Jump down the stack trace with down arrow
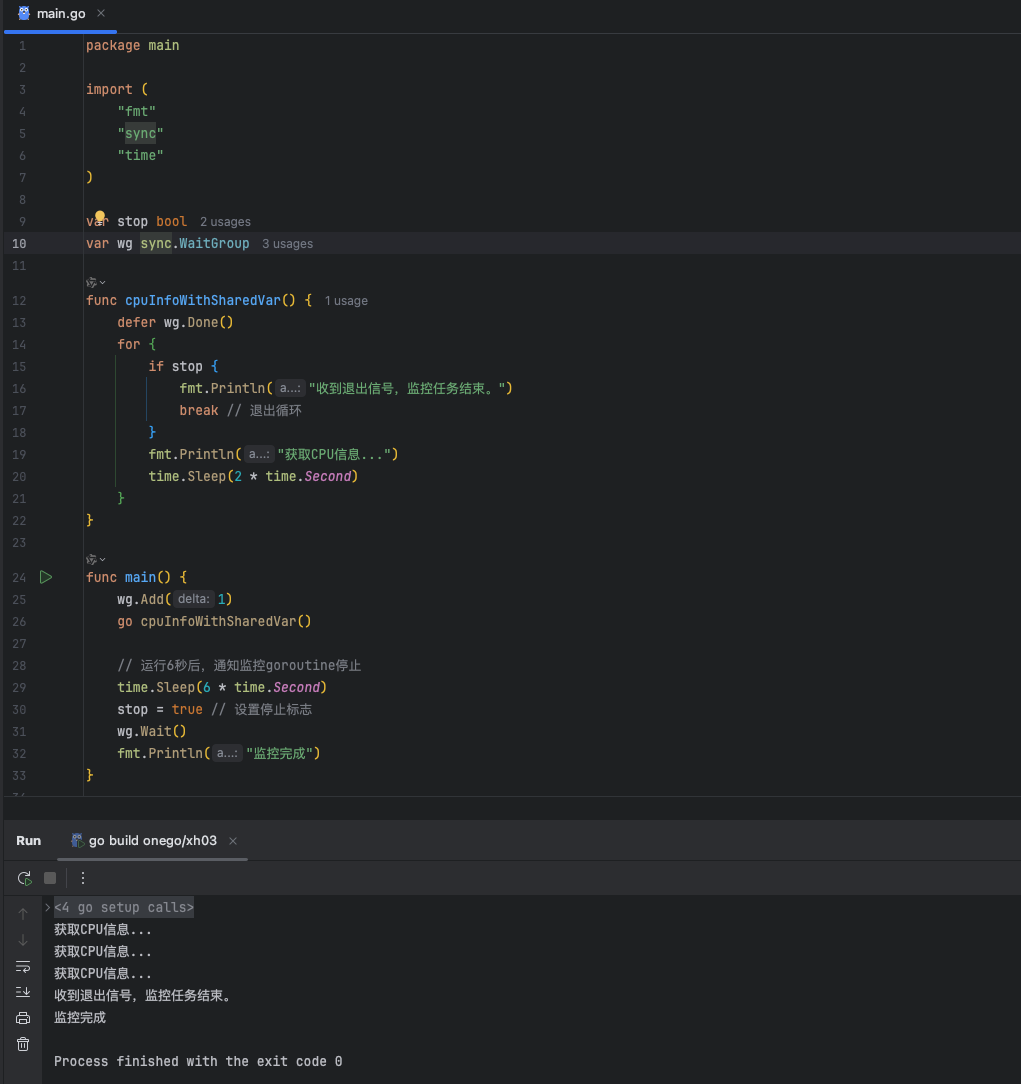Viewport: 1021px width, 1084px height. pos(23,940)
